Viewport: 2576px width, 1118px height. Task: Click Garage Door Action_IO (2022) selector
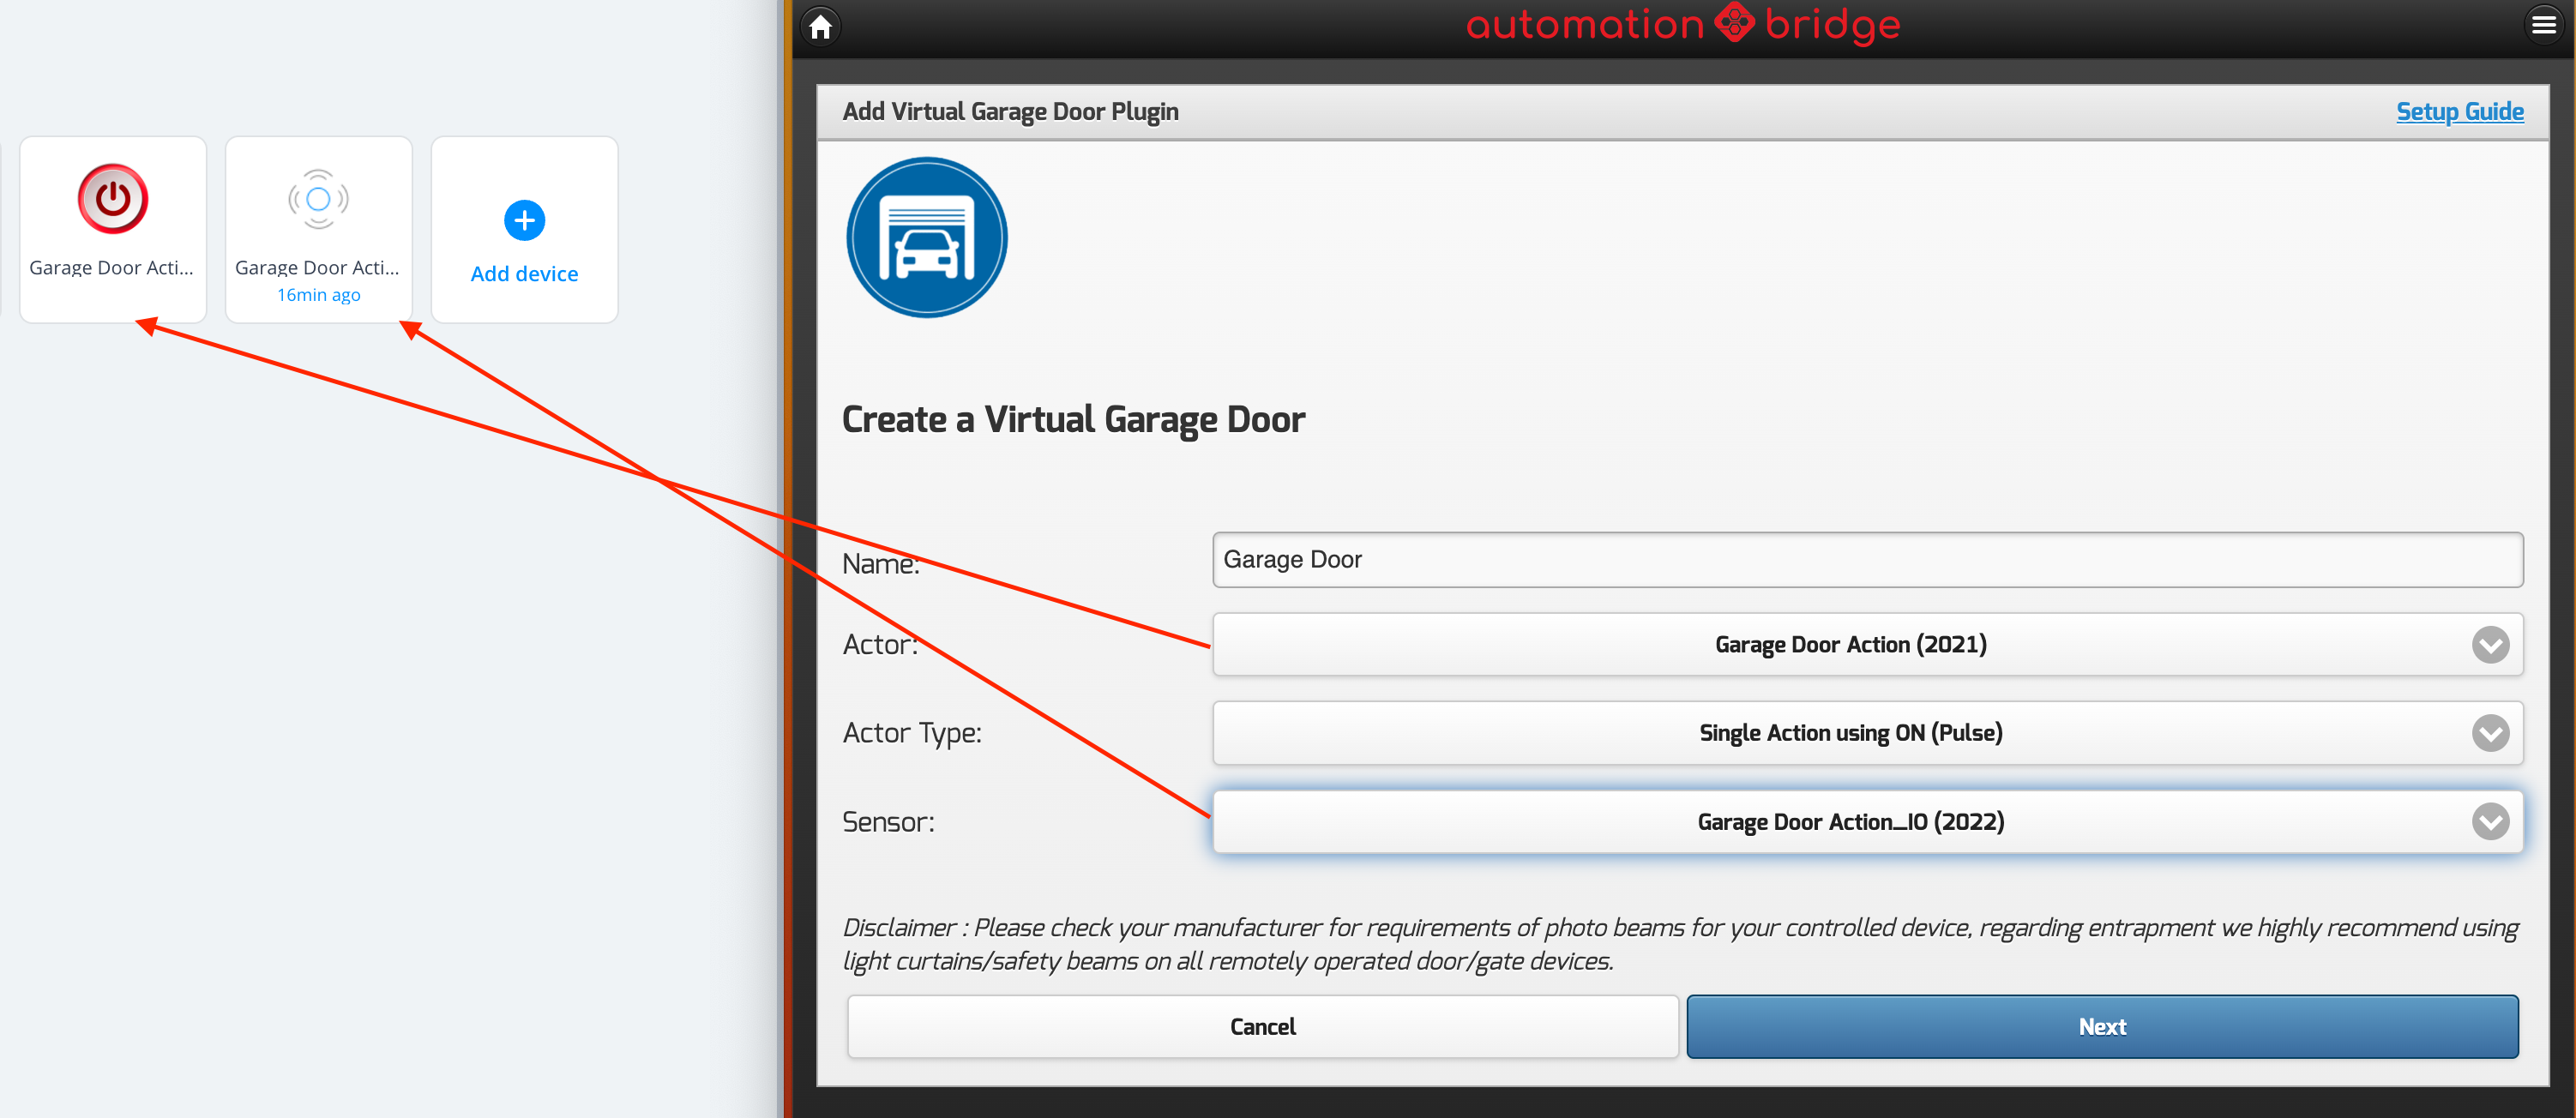1850,821
